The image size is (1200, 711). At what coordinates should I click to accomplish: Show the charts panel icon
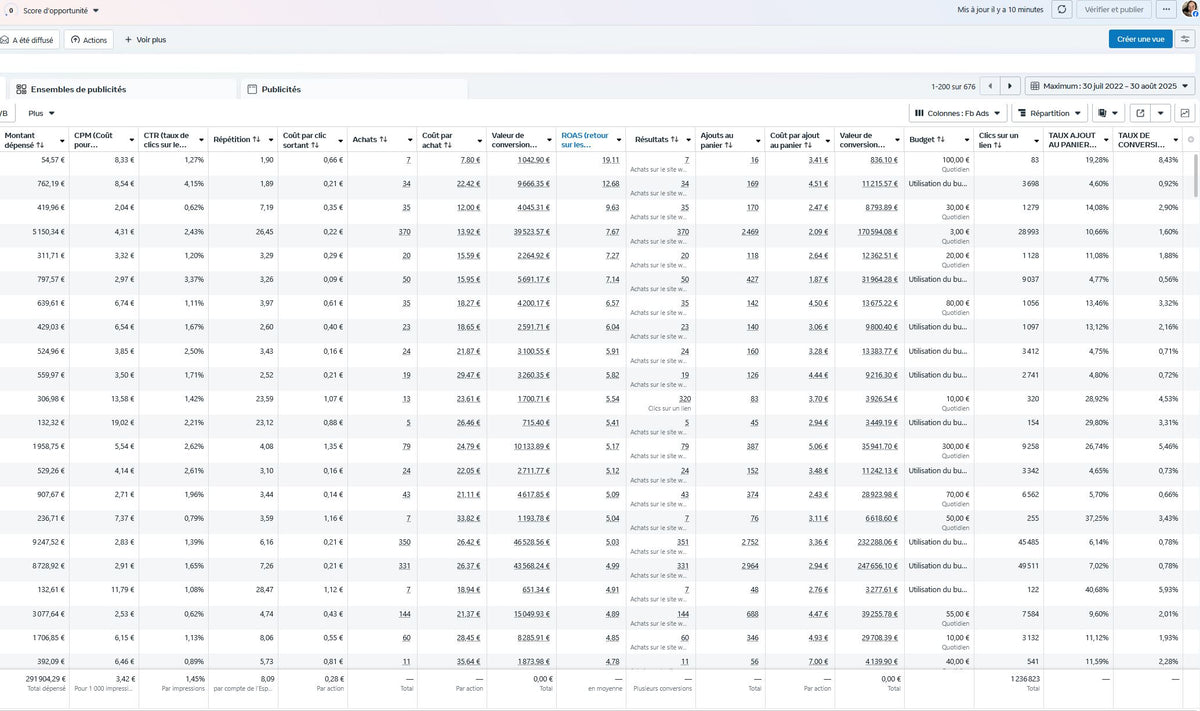click(1185, 113)
